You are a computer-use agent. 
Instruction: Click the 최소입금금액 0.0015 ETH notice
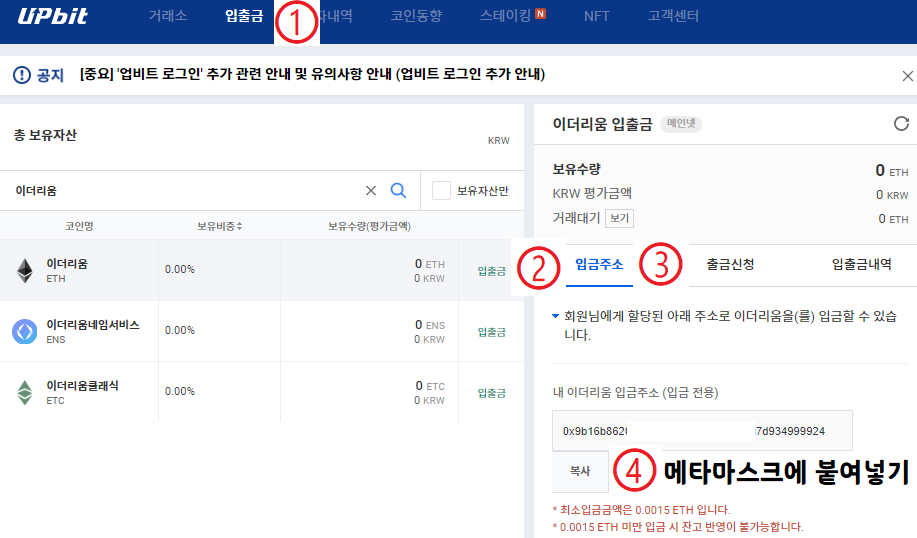pos(642,510)
